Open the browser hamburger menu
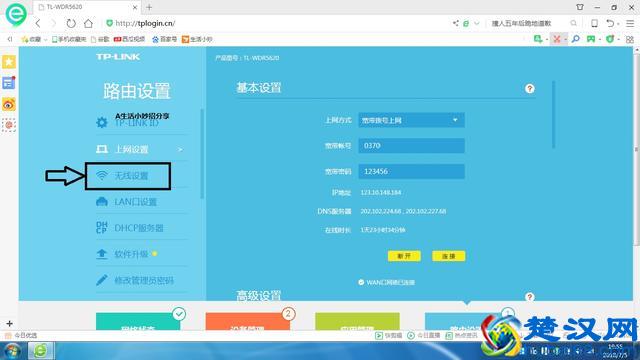The height and width of the screenshot is (360, 640). point(630,23)
